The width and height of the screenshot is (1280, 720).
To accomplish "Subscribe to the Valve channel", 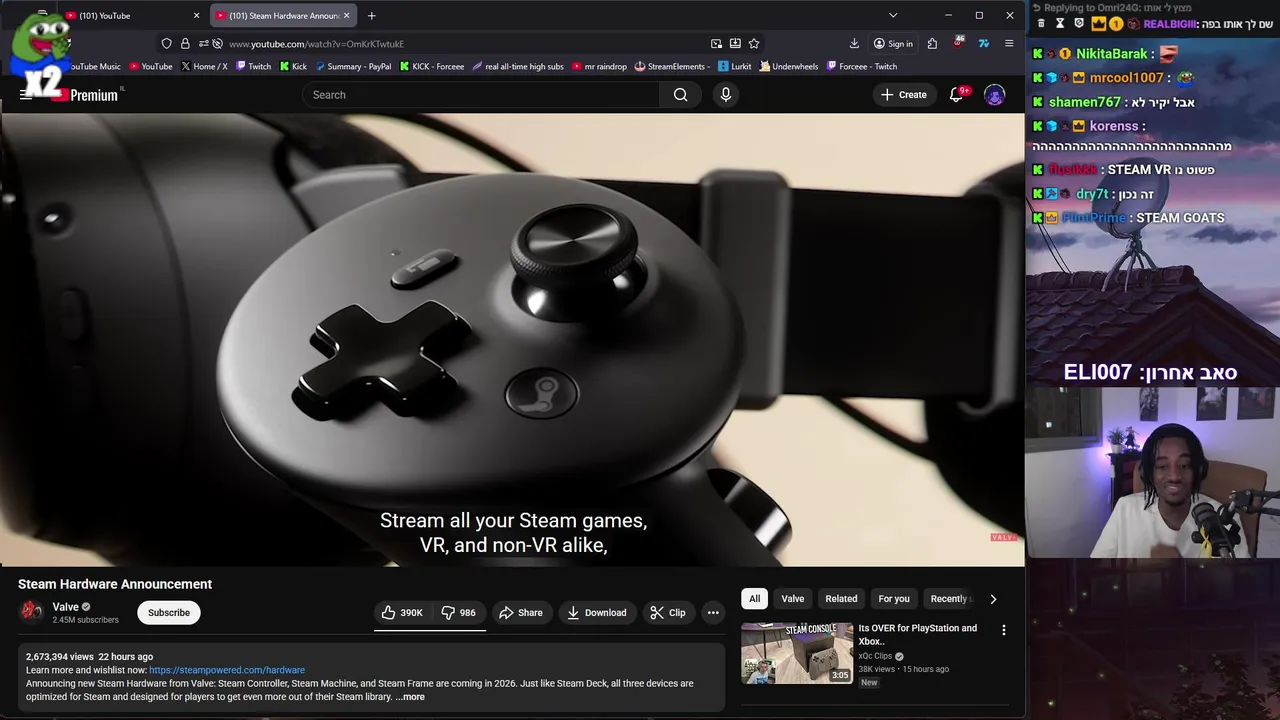I will coord(169,613).
